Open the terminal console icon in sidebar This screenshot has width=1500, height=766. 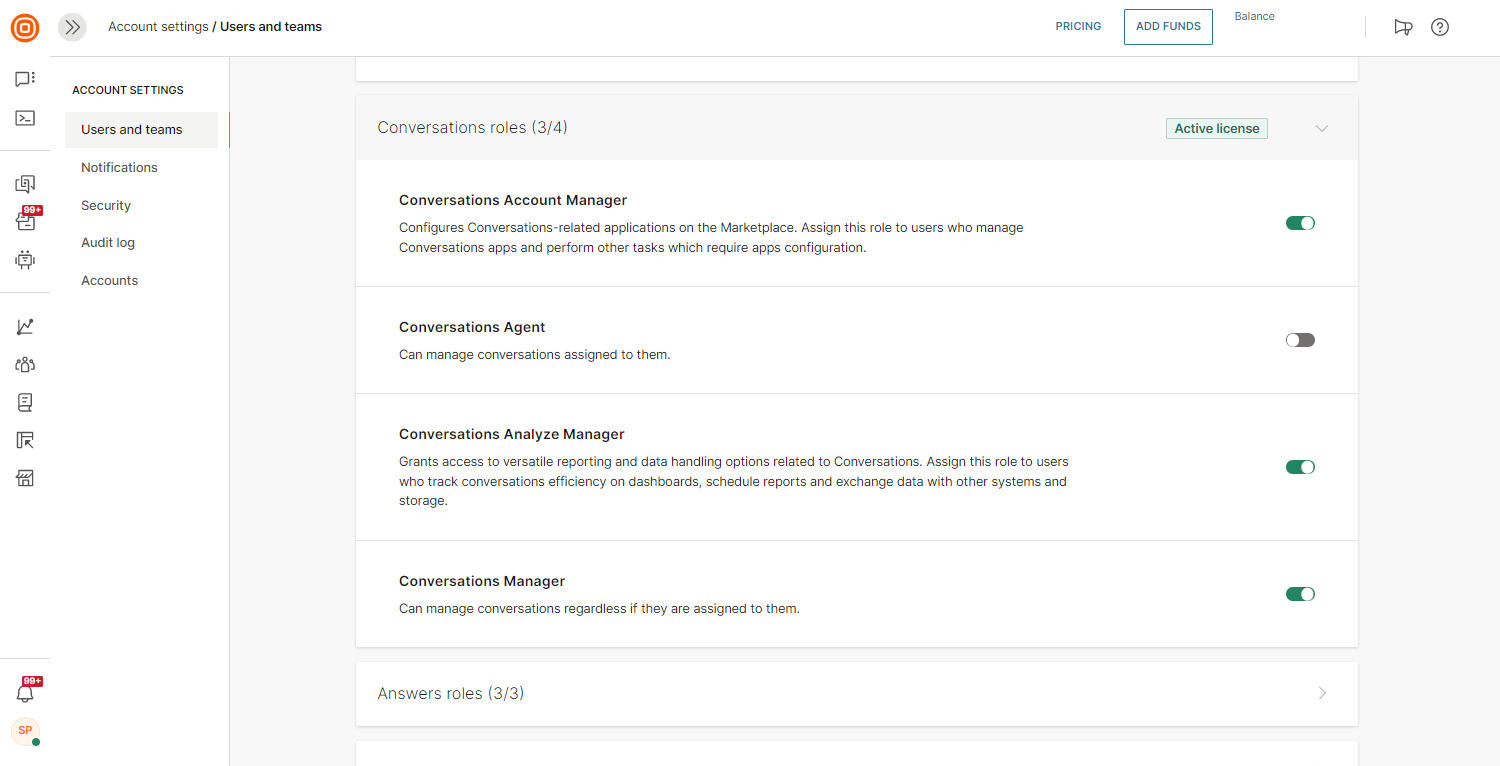25,118
